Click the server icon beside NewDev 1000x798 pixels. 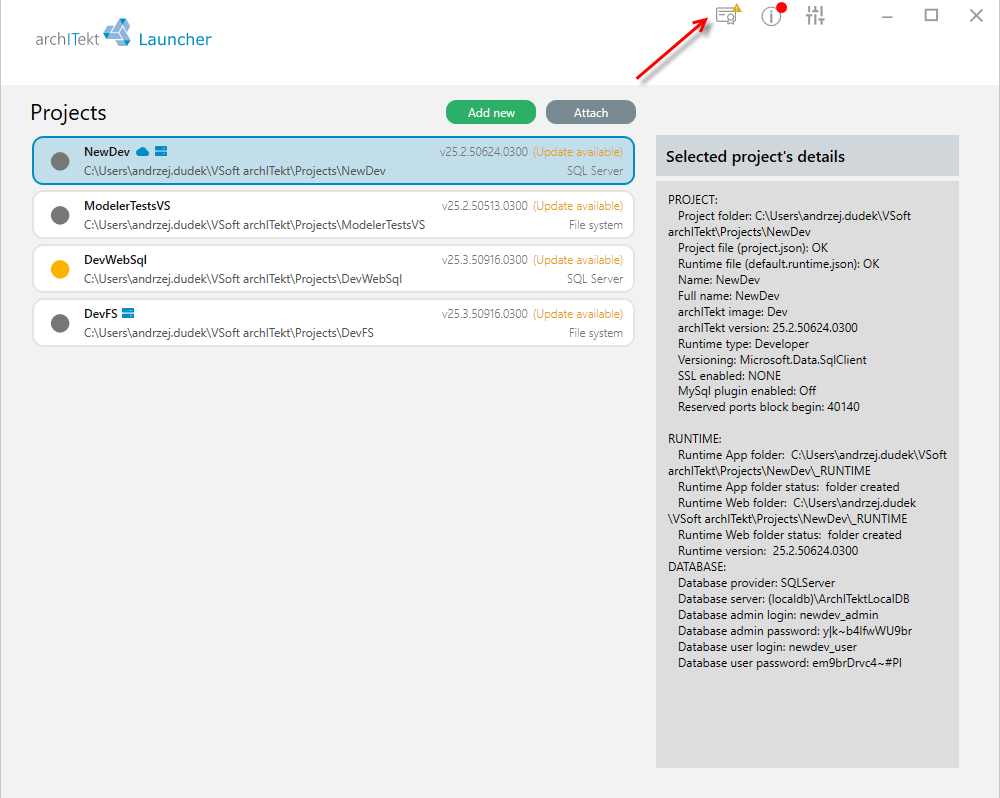coord(161,151)
